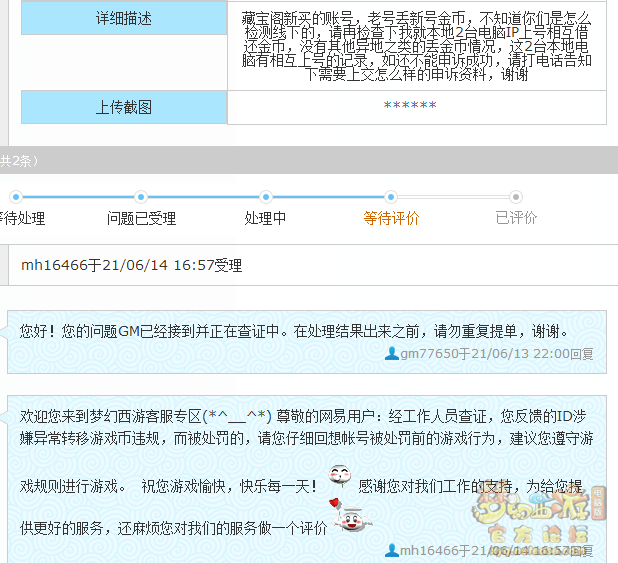The height and width of the screenshot is (563, 618).
Task: Click the 共2条 reply count header
Action: [19, 160]
